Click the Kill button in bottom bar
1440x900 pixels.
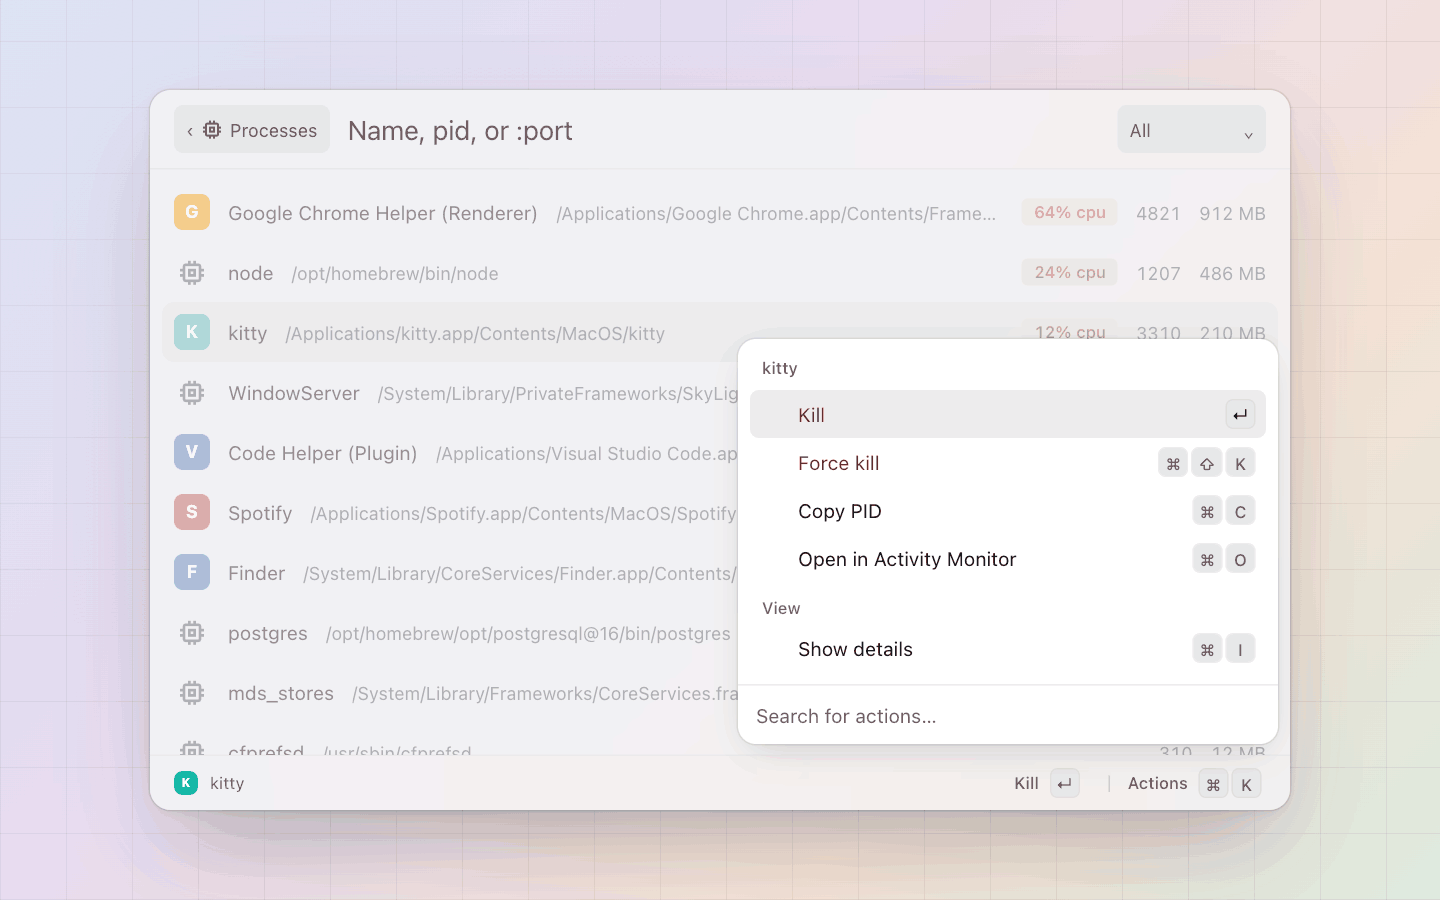click(1045, 783)
